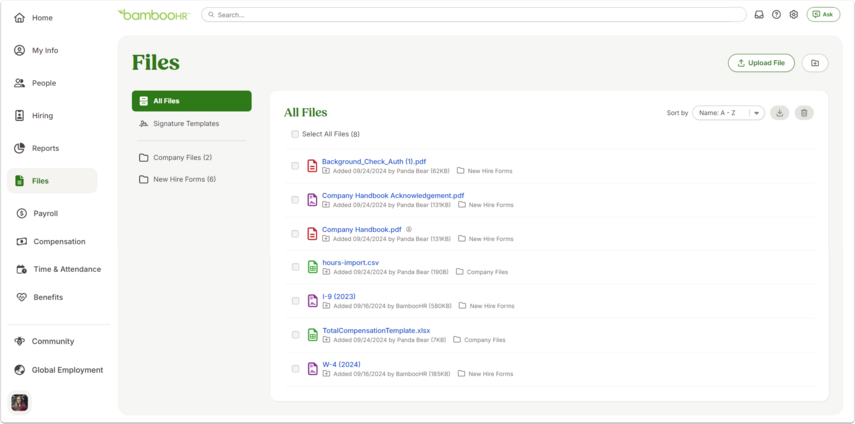Click the Ask button
The image size is (855, 424).
(823, 15)
